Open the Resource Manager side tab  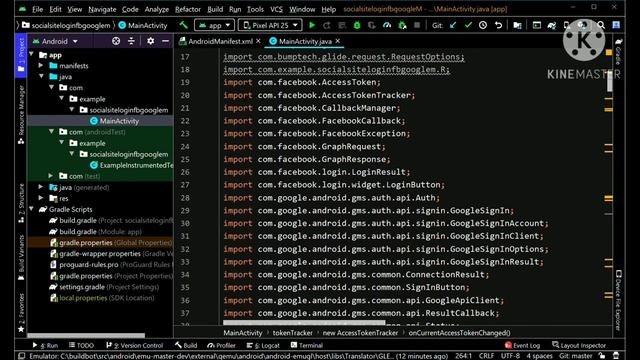[x=21, y=115]
